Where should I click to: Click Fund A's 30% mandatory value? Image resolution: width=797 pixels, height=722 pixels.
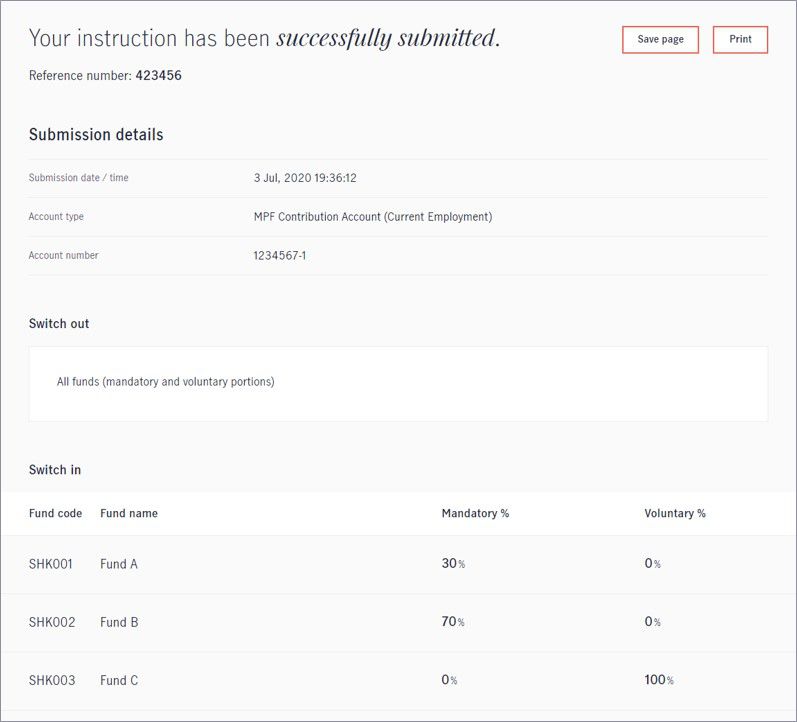(453, 563)
